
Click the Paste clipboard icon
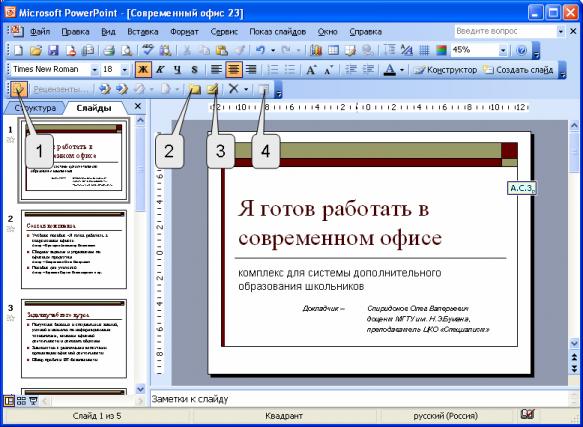coord(222,50)
